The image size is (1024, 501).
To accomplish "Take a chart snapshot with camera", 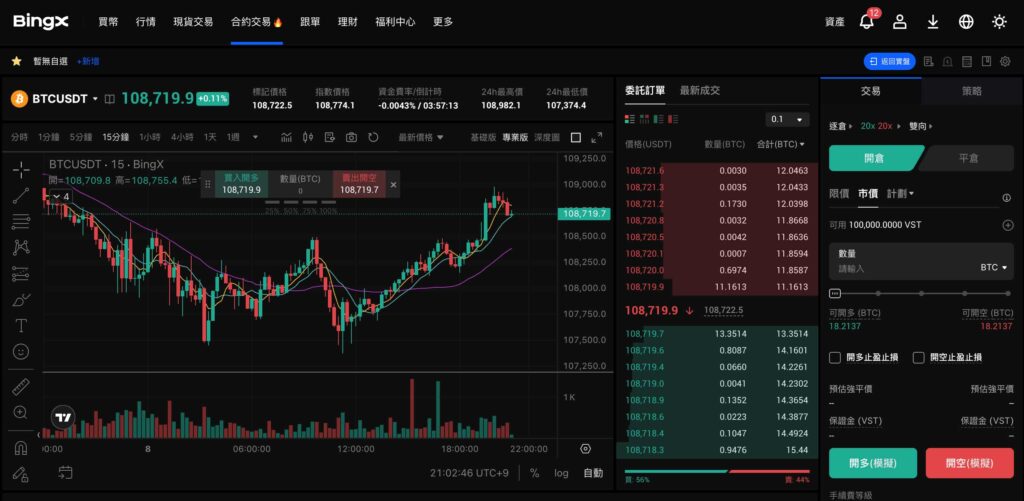I will click(351, 137).
